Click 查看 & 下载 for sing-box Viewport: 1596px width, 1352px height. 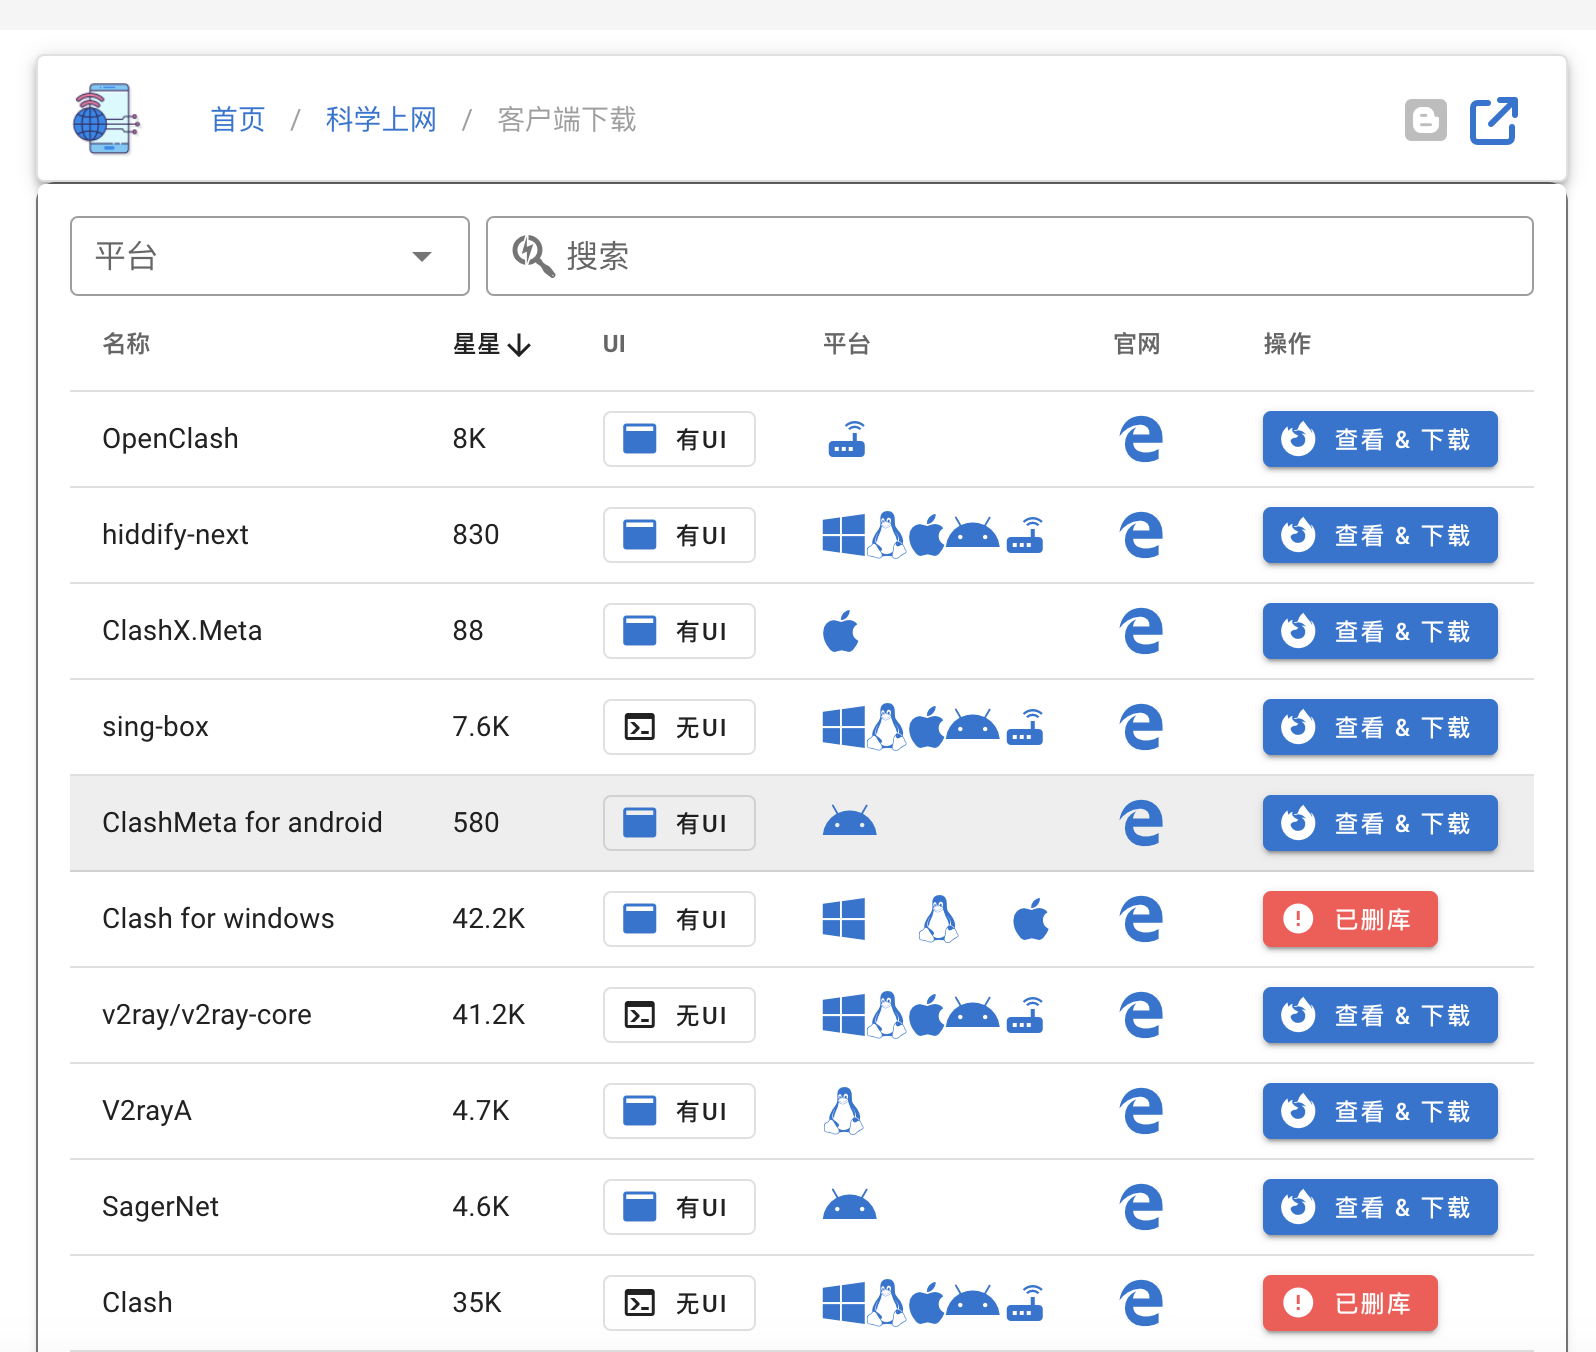pyautogui.click(x=1380, y=727)
